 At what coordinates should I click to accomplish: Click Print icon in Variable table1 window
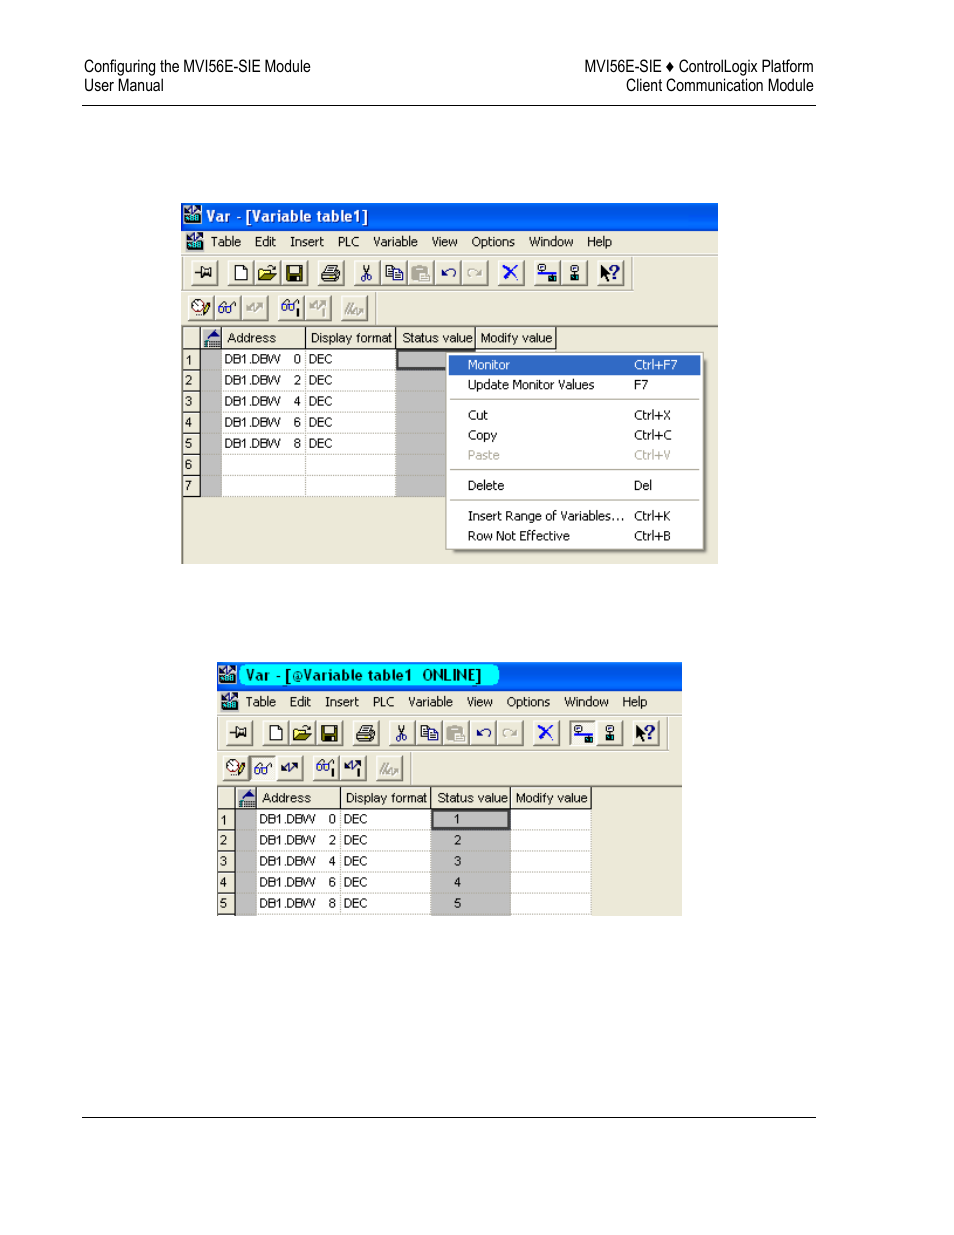pyautogui.click(x=330, y=273)
